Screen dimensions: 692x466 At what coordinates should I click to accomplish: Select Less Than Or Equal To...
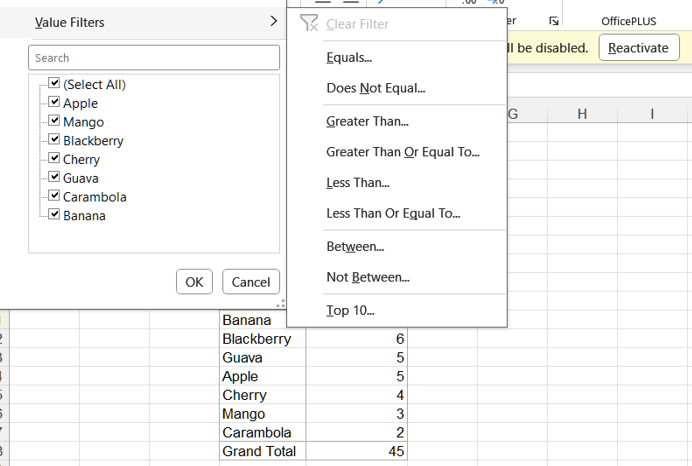(x=393, y=214)
